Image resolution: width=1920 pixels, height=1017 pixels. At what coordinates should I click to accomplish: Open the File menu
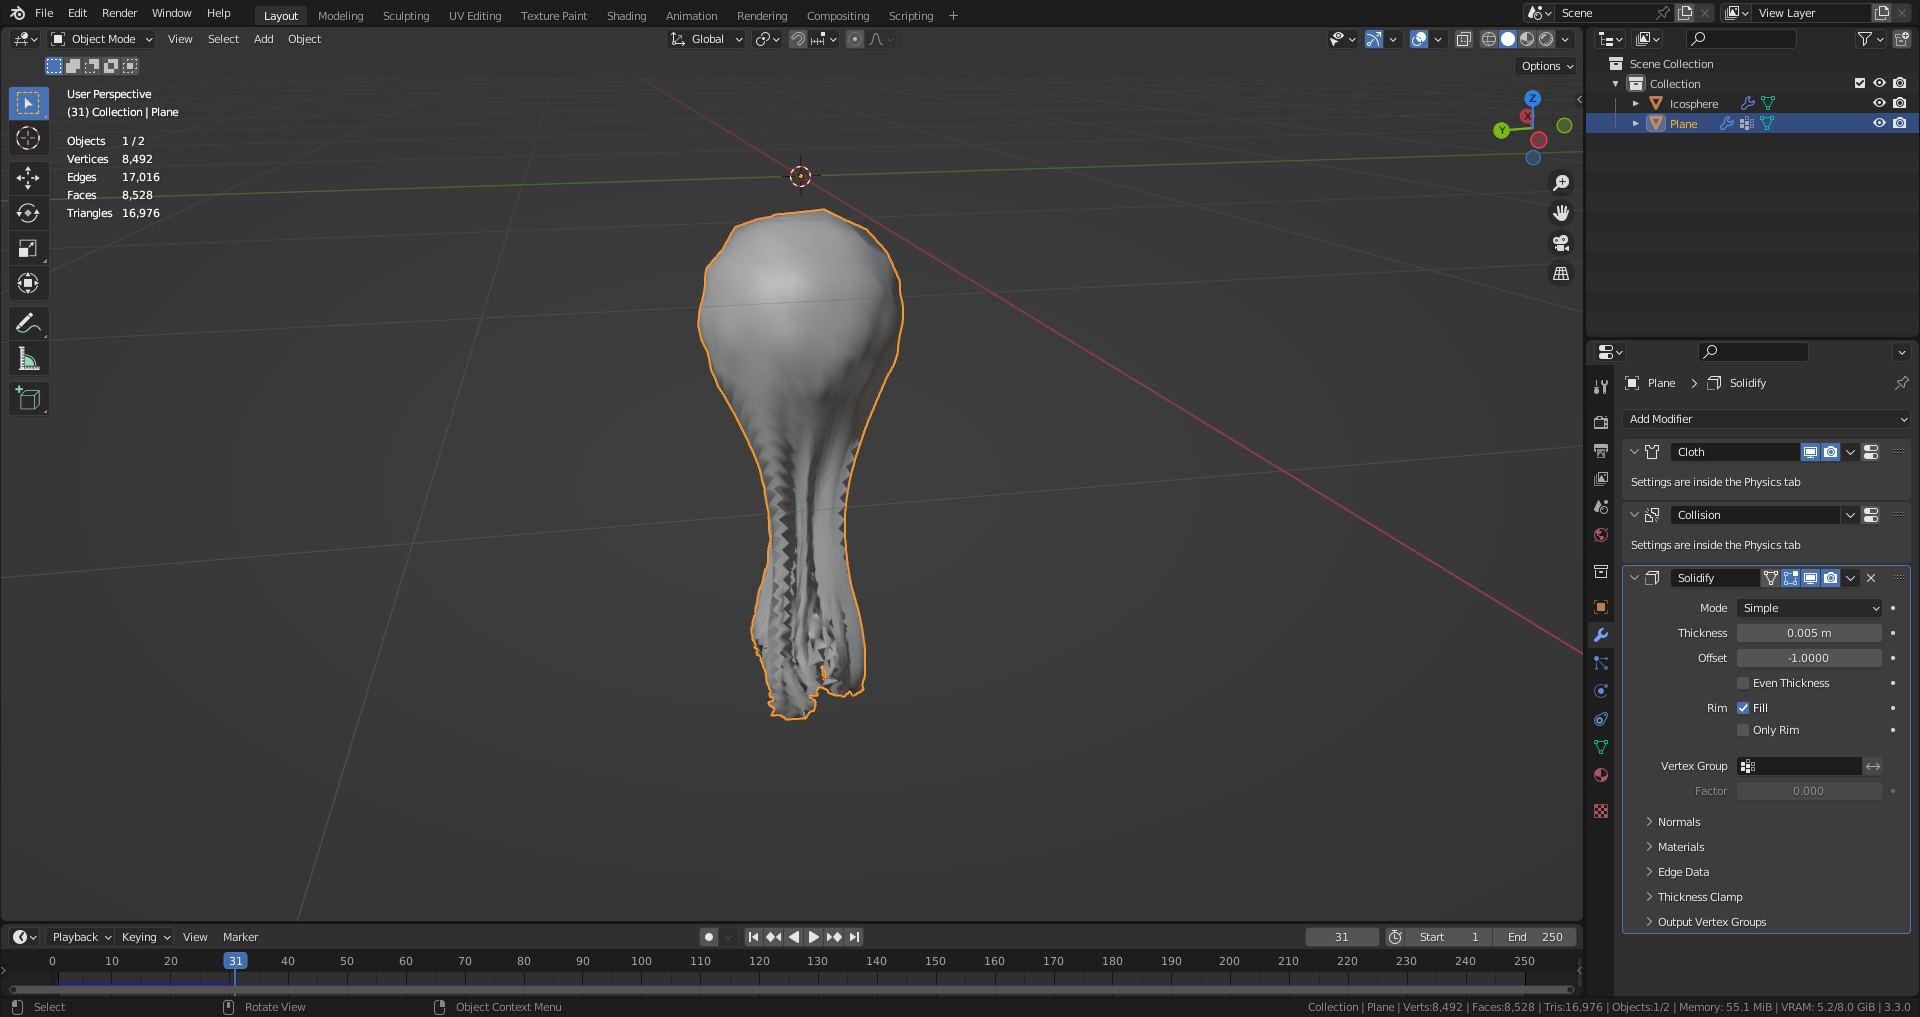pos(44,13)
